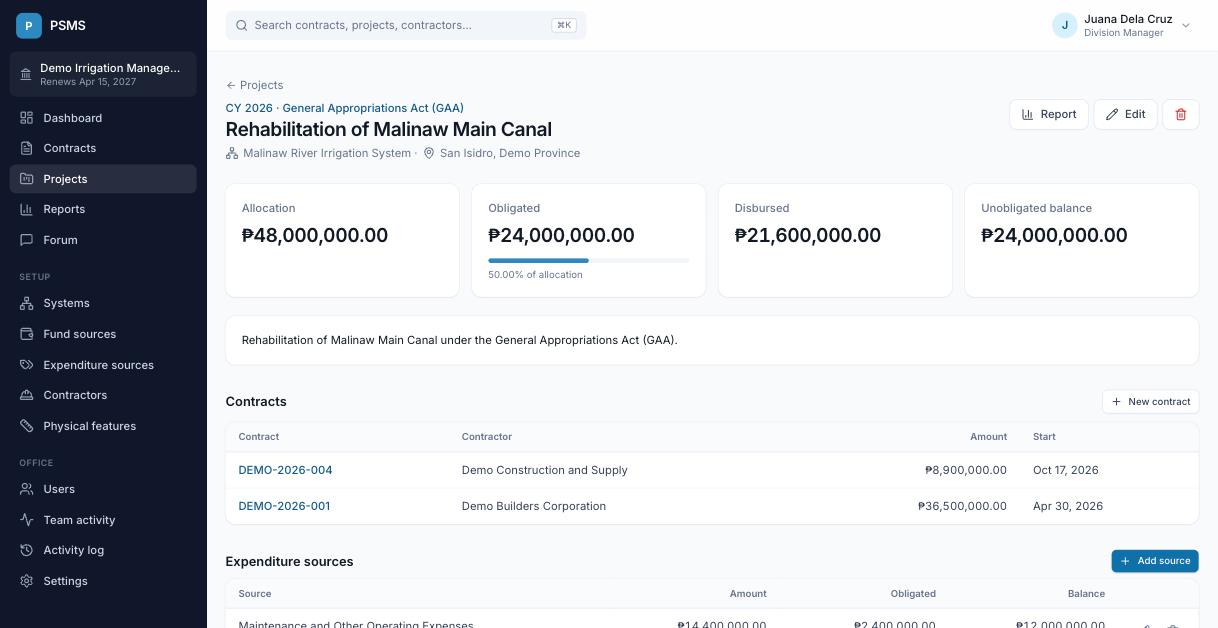Click the Obligated progress bar

coord(588,260)
